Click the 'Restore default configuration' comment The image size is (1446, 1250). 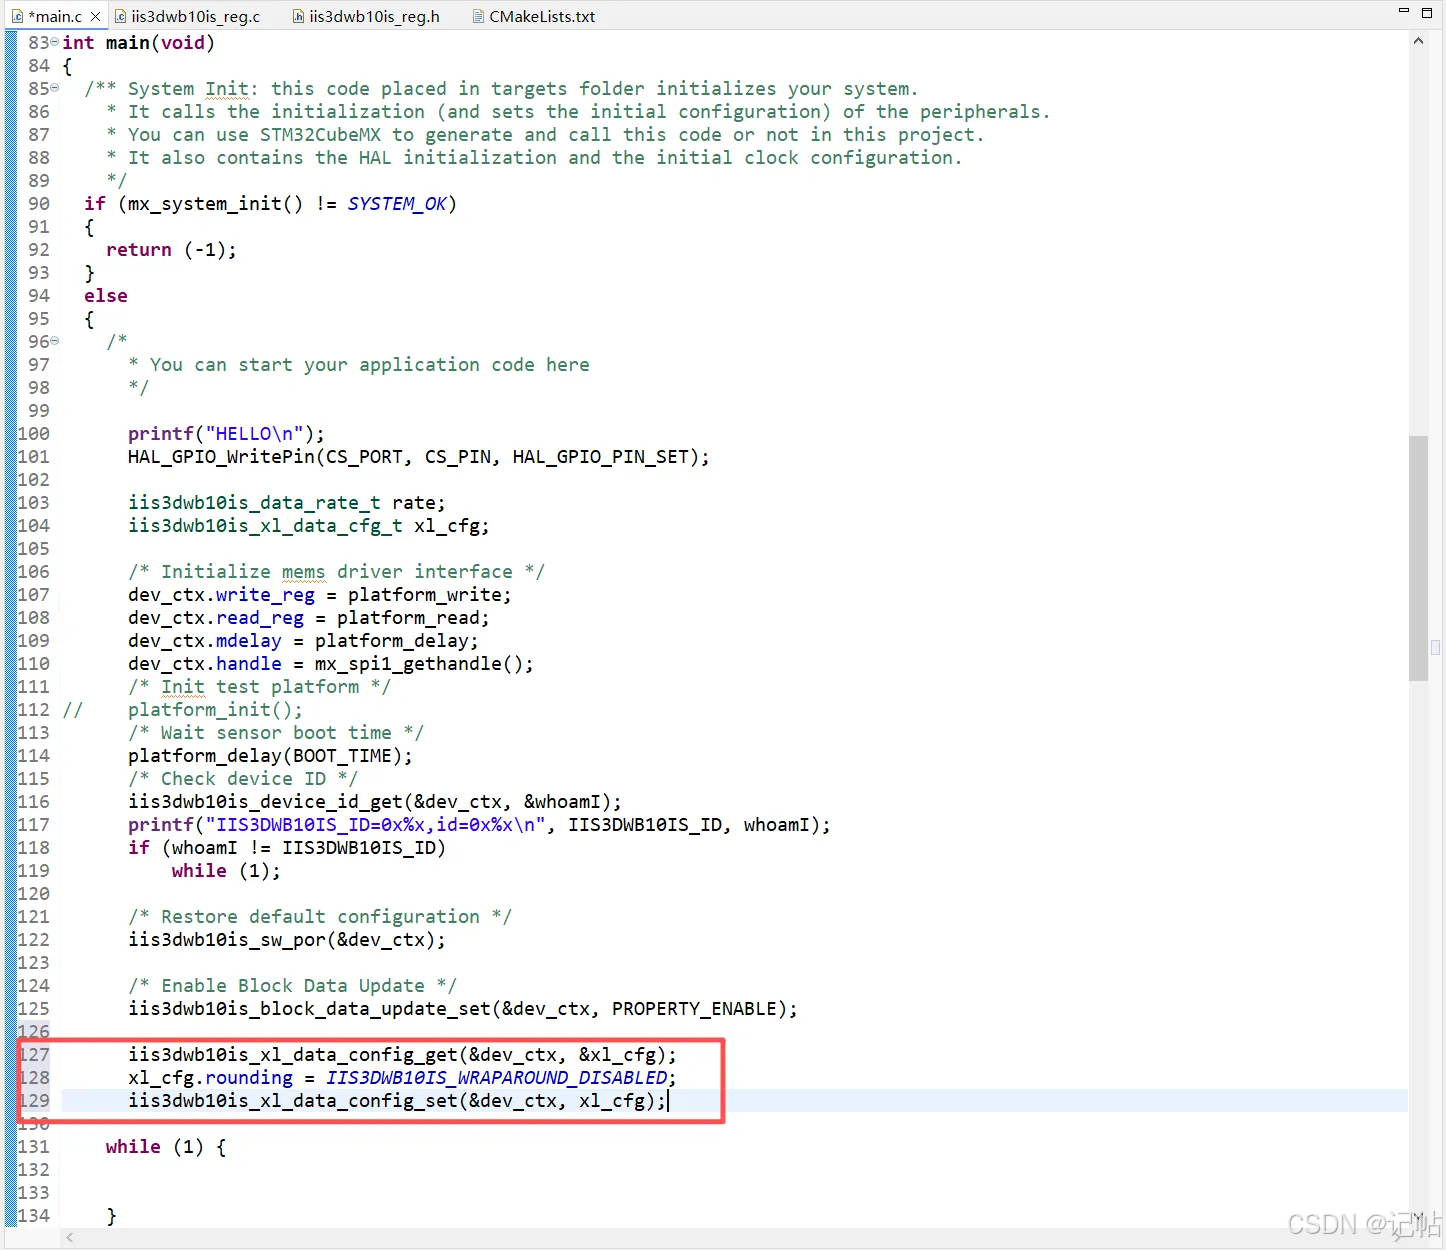(319, 917)
